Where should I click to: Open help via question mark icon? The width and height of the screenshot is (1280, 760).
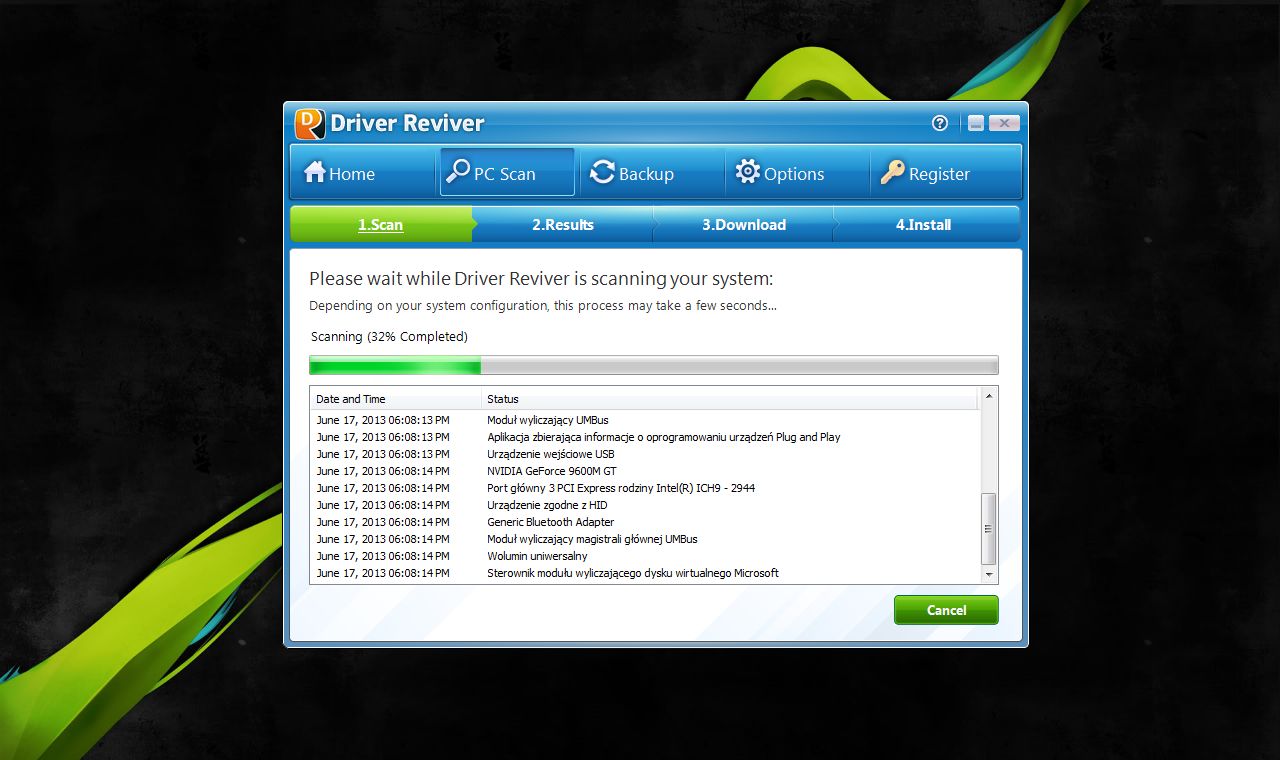coord(940,123)
